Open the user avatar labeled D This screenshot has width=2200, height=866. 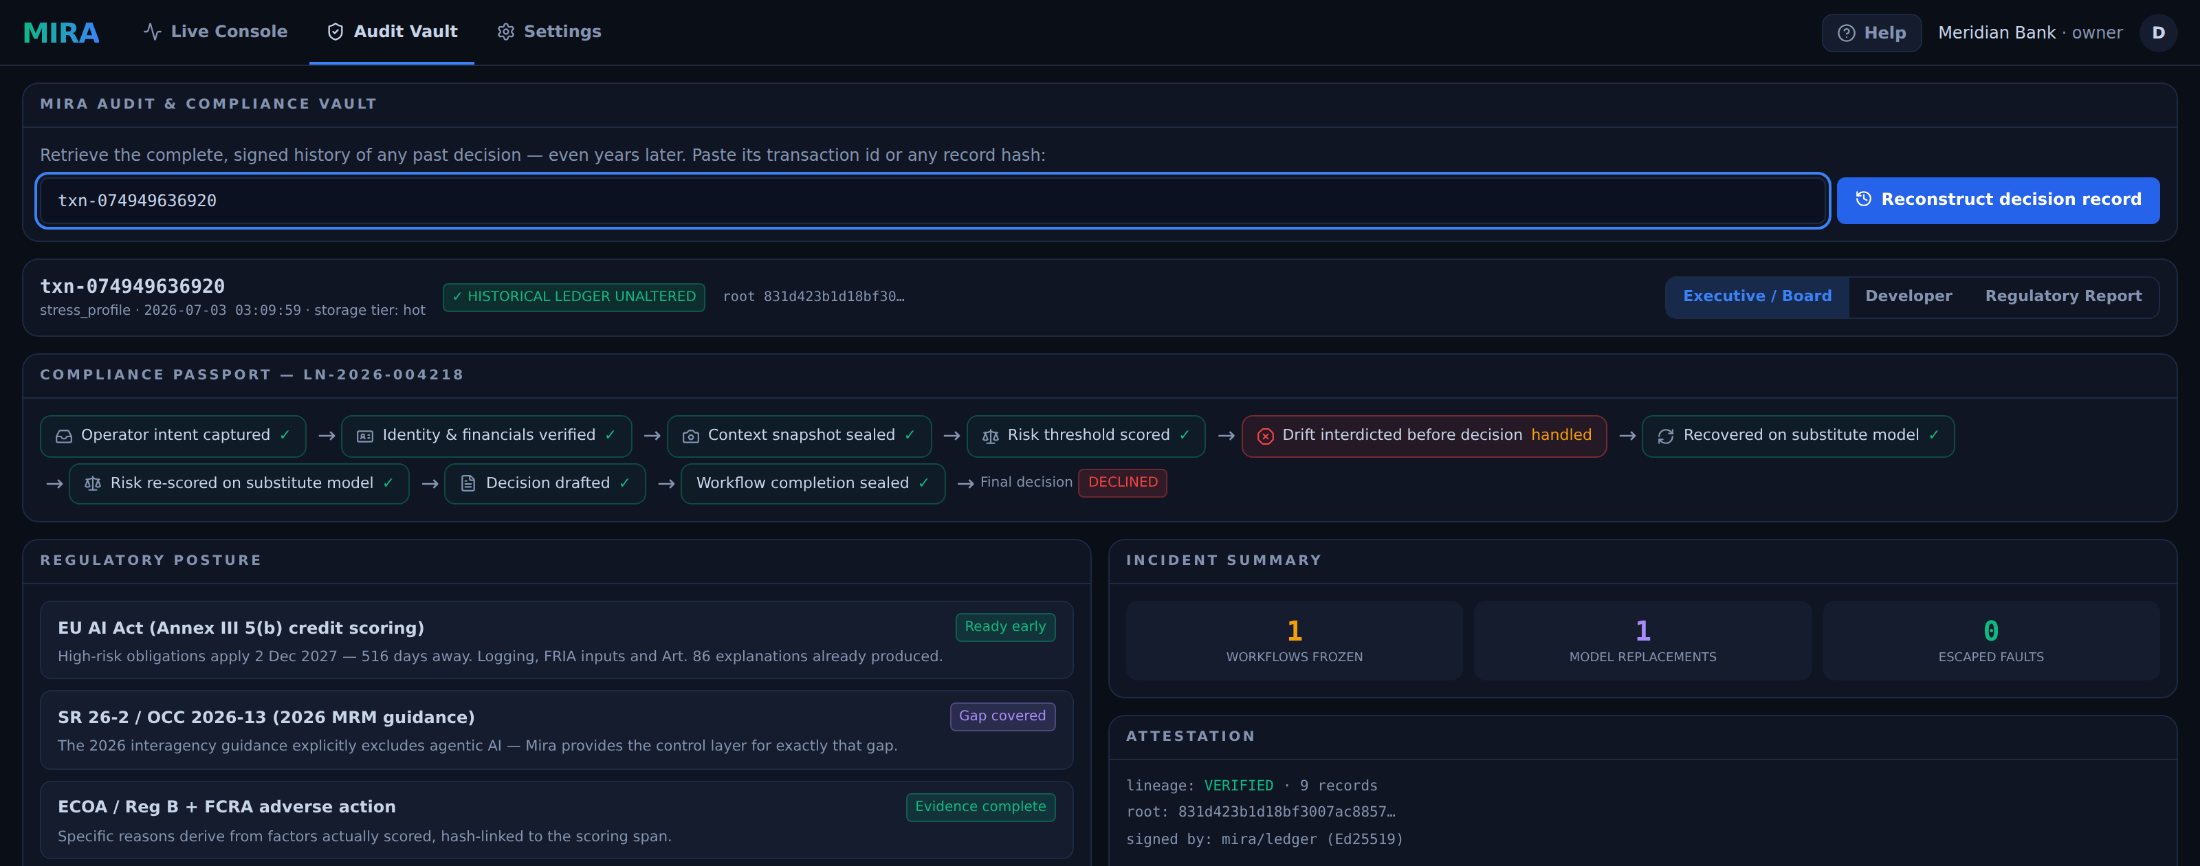(2158, 33)
